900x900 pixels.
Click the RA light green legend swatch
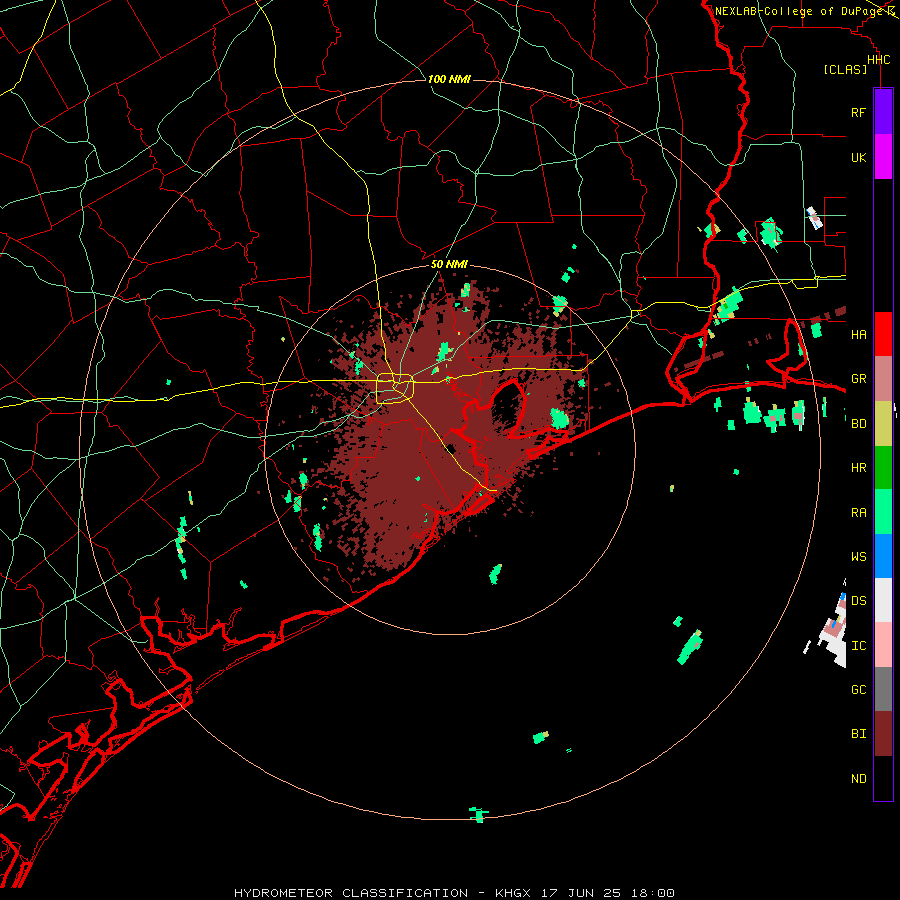tap(883, 512)
